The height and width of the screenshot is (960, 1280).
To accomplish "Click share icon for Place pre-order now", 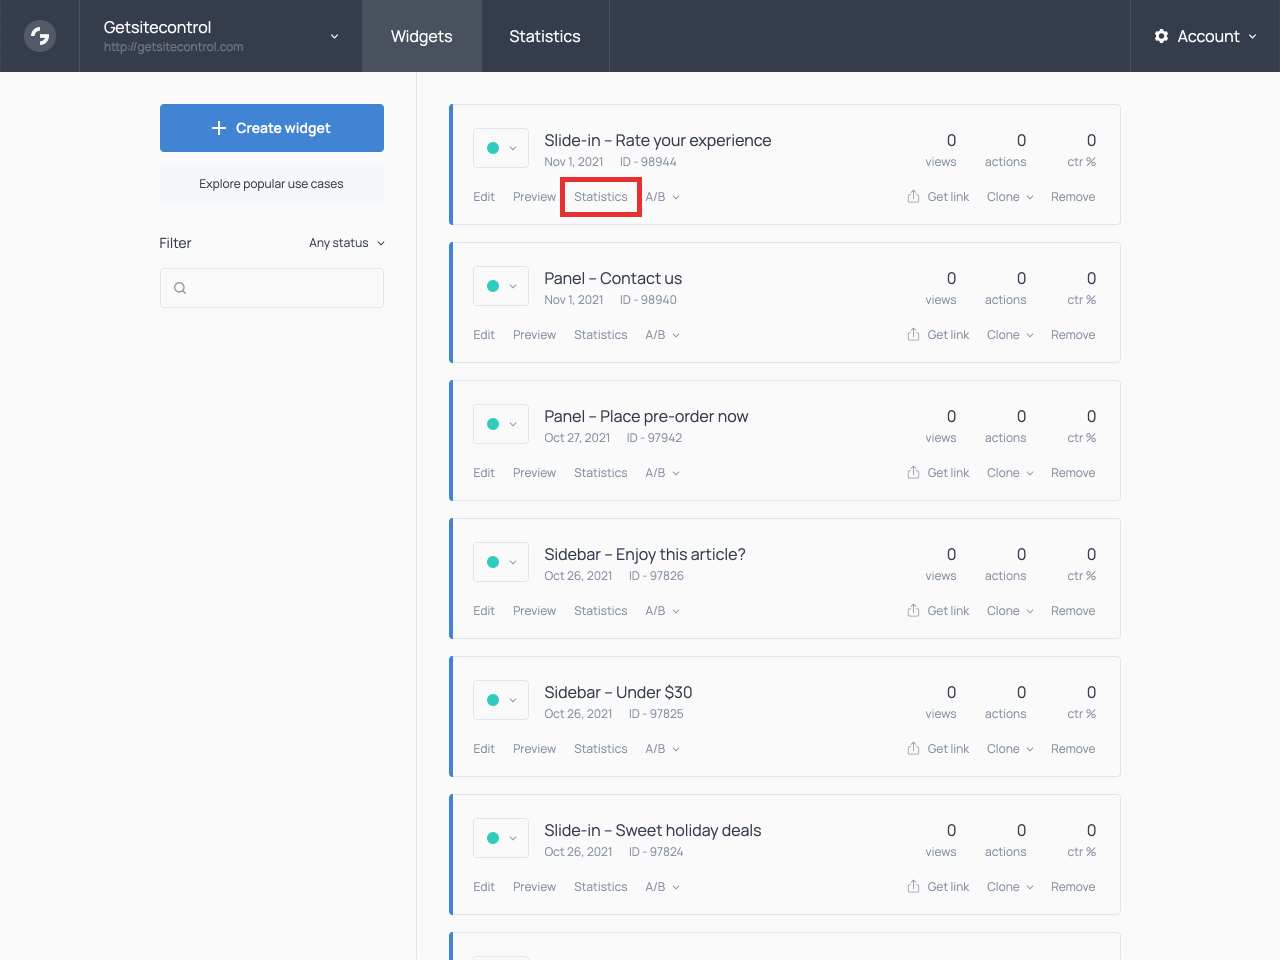I will click(913, 473).
